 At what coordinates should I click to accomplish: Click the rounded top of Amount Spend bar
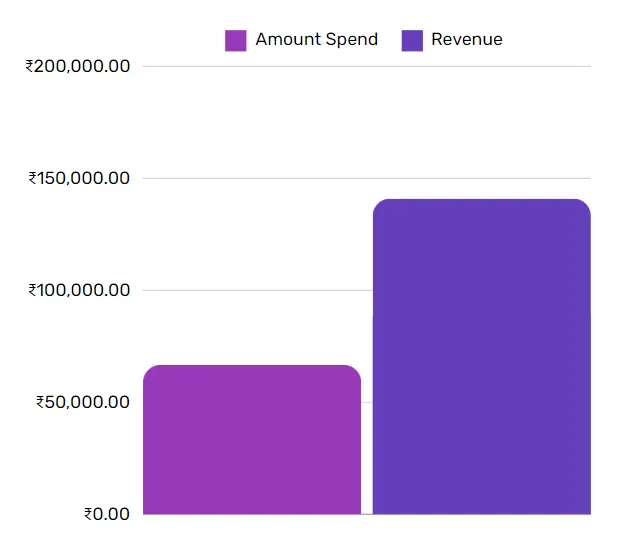[252, 369]
